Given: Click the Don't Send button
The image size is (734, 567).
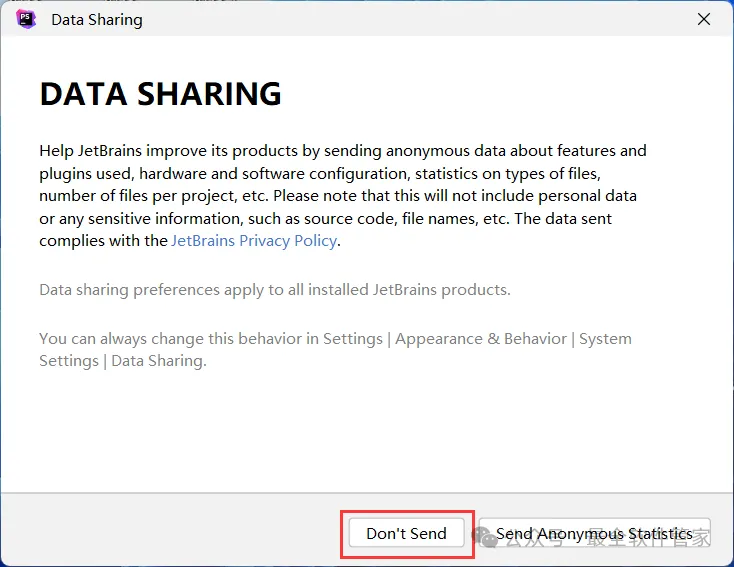Looking at the screenshot, I should [x=406, y=533].
